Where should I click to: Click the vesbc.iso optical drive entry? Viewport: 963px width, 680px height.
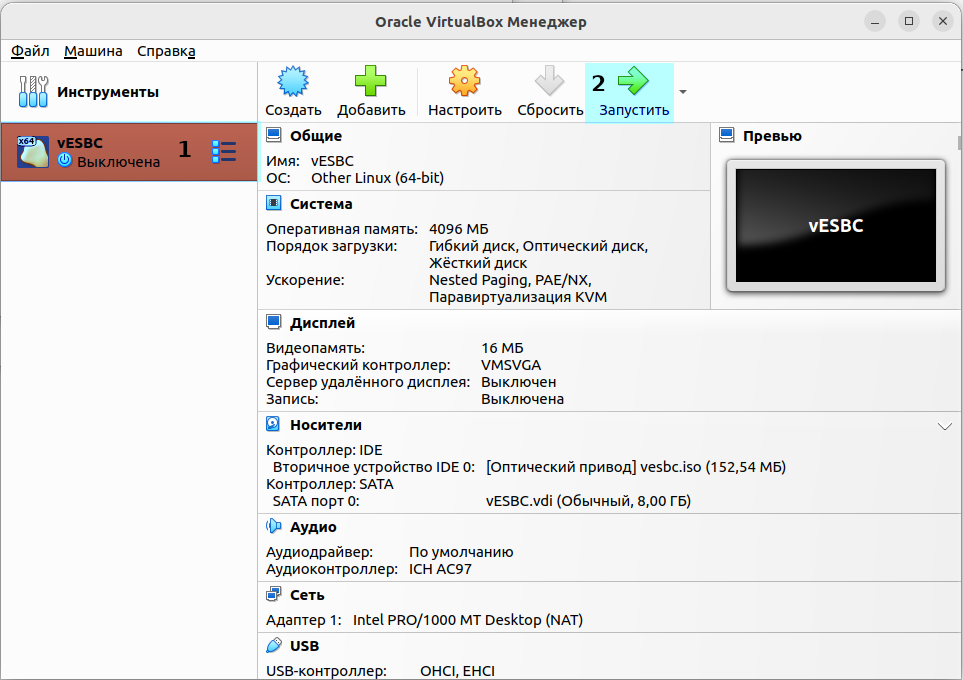[x=636, y=467]
